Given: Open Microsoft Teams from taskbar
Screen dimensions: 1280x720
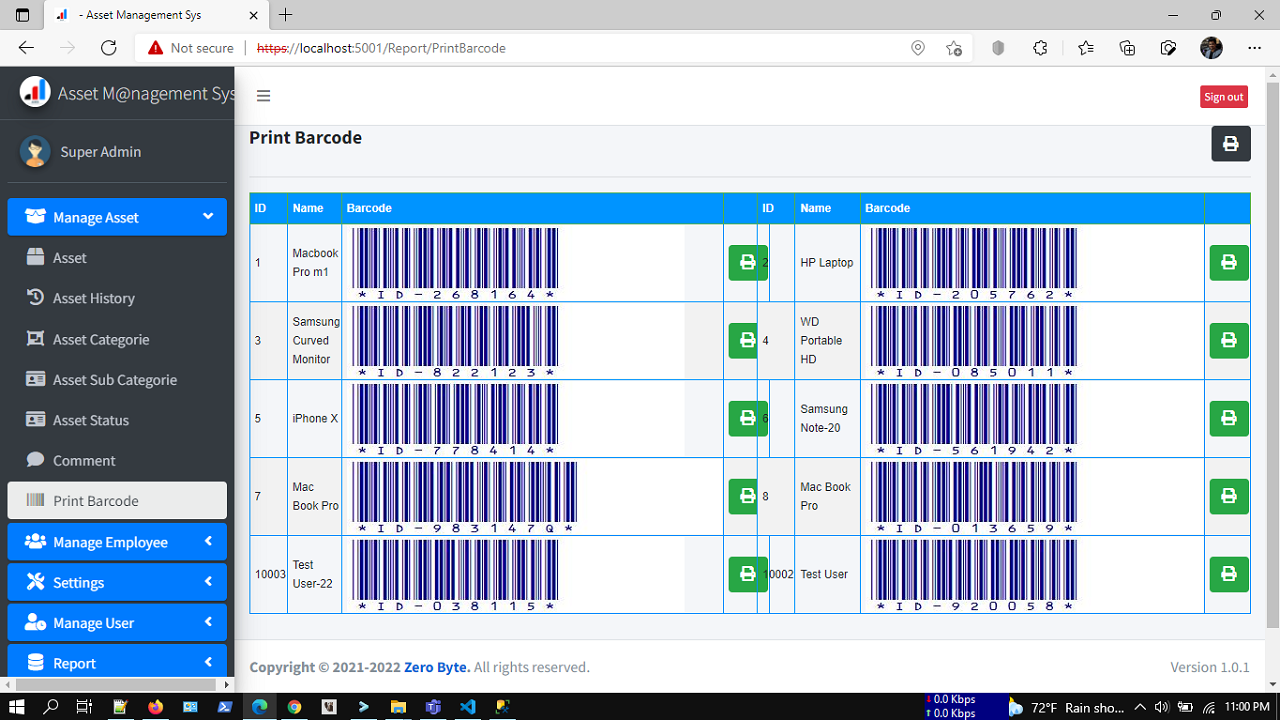Looking at the screenshot, I should (433, 707).
